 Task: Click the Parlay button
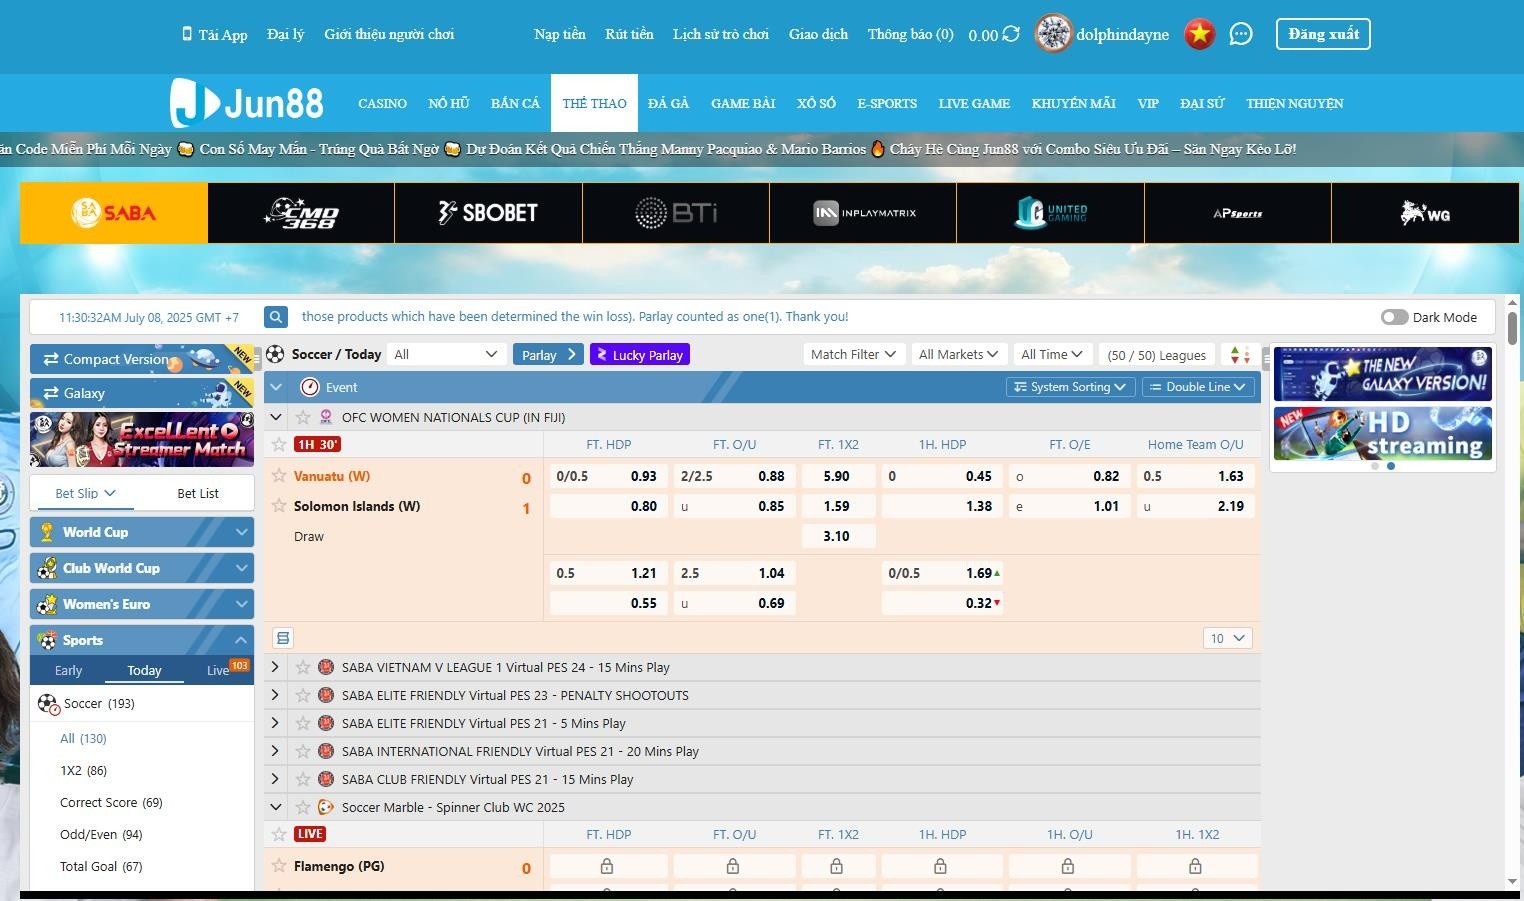pos(548,354)
